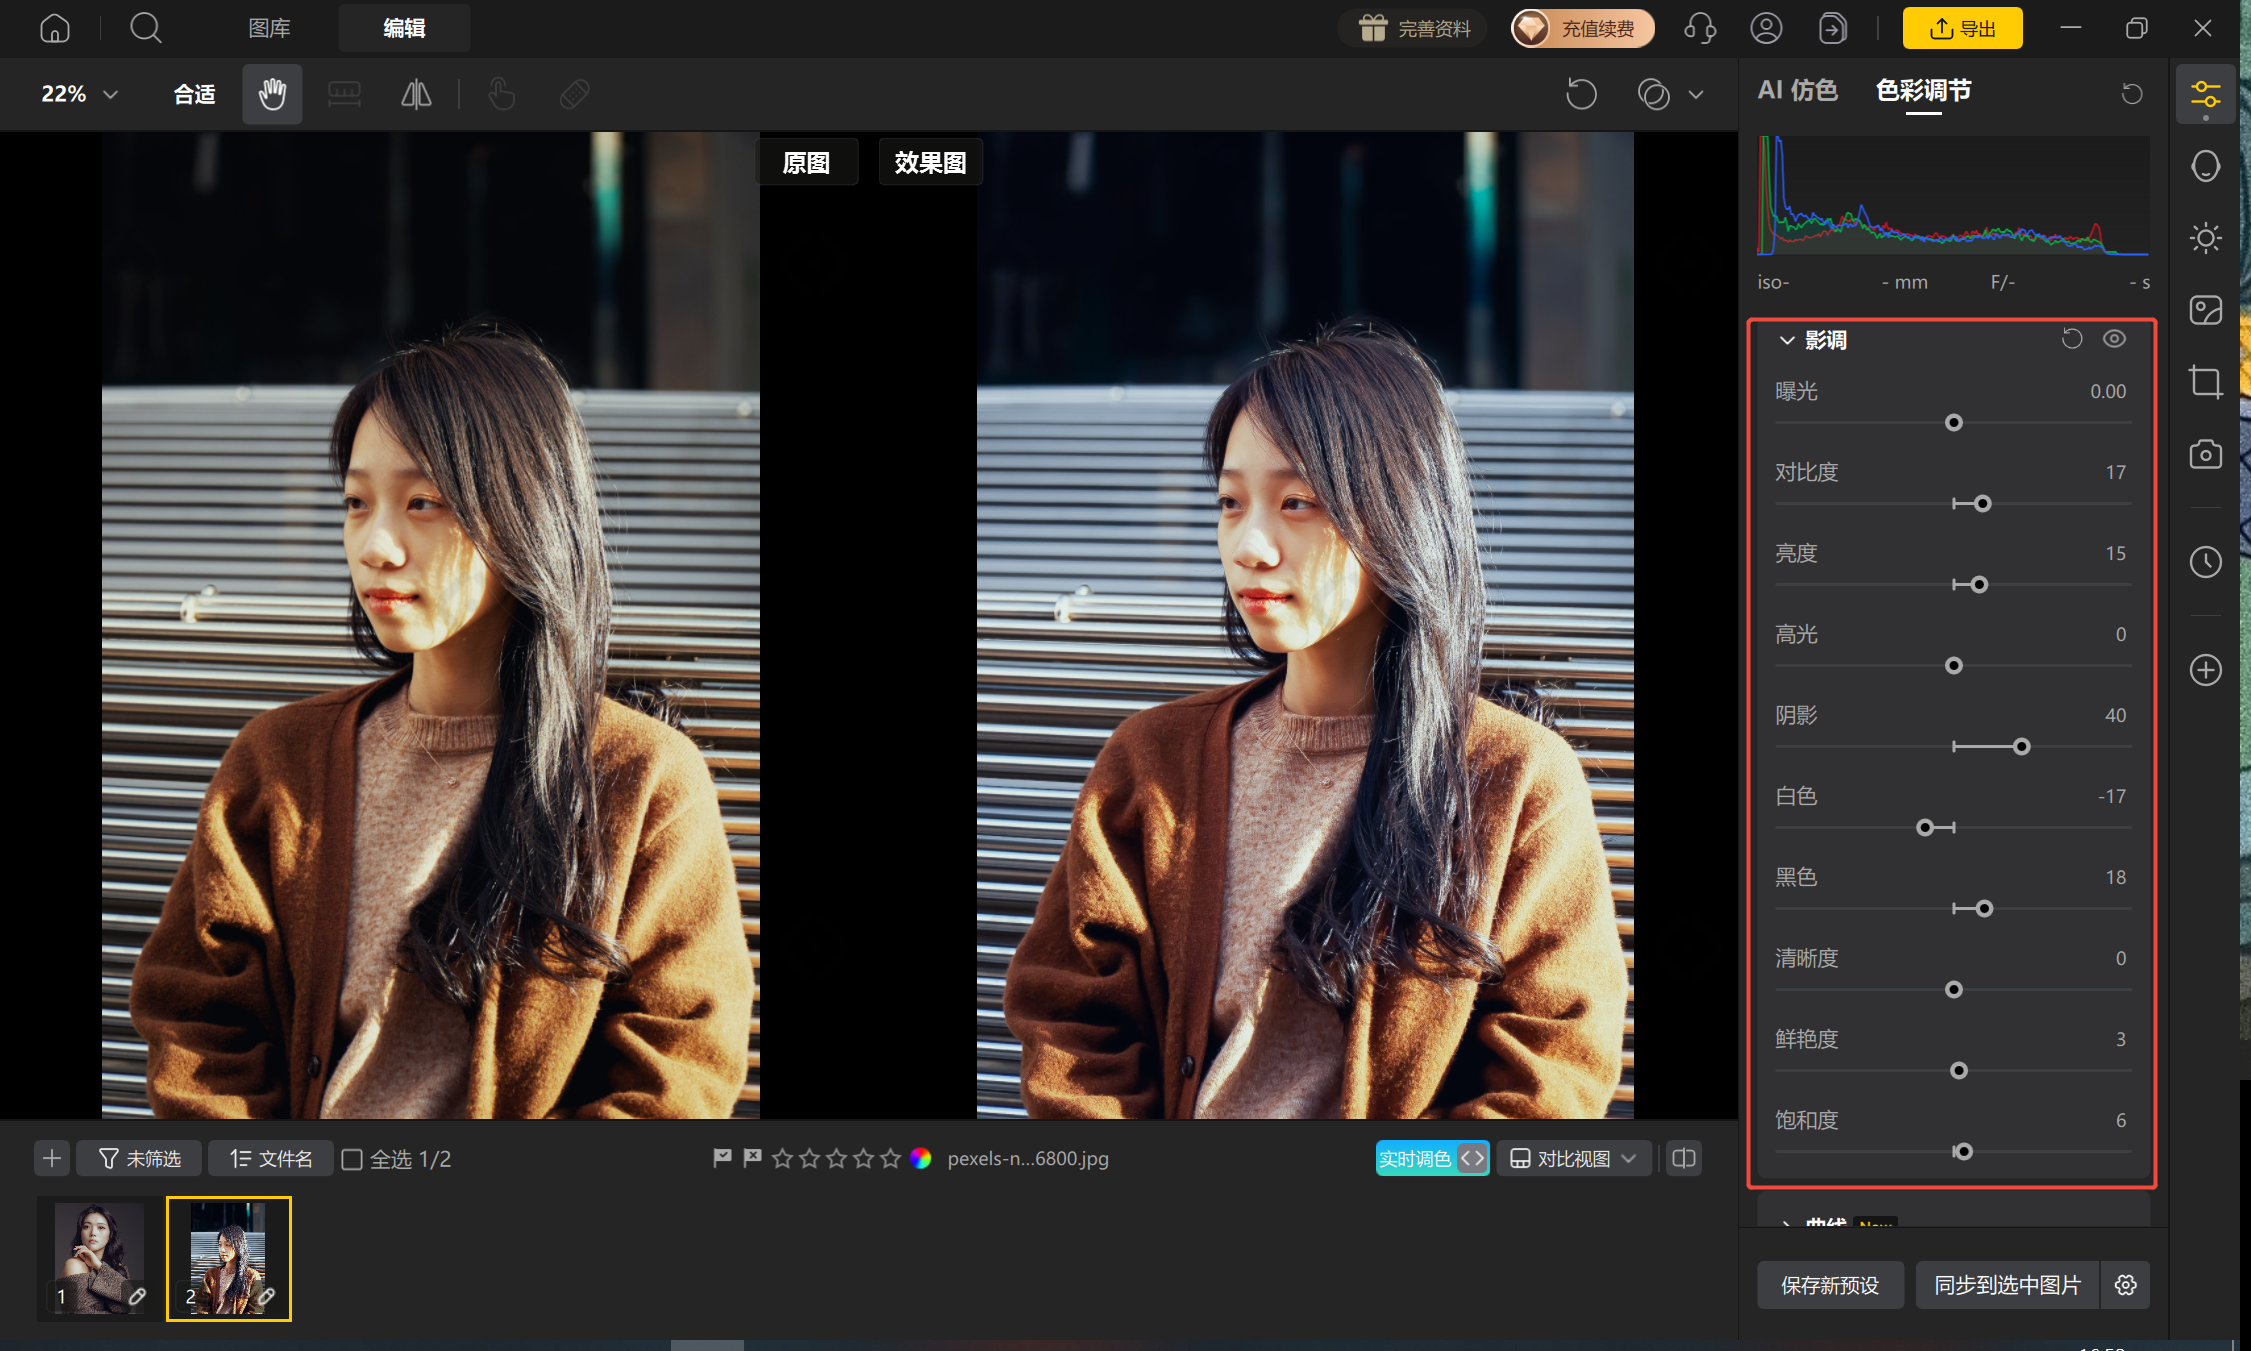Toggle 实时调色 live color switch
The image size is (2251, 1351).
(x=1432, y=1158)
